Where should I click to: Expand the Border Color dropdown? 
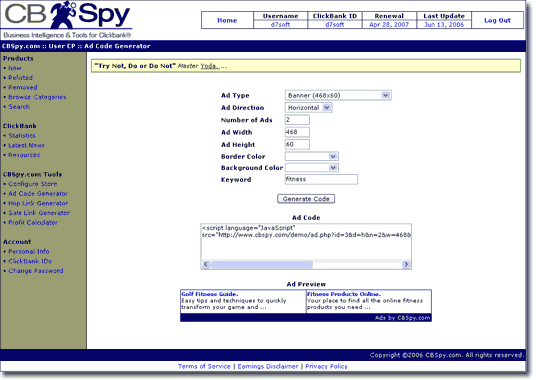312,157
